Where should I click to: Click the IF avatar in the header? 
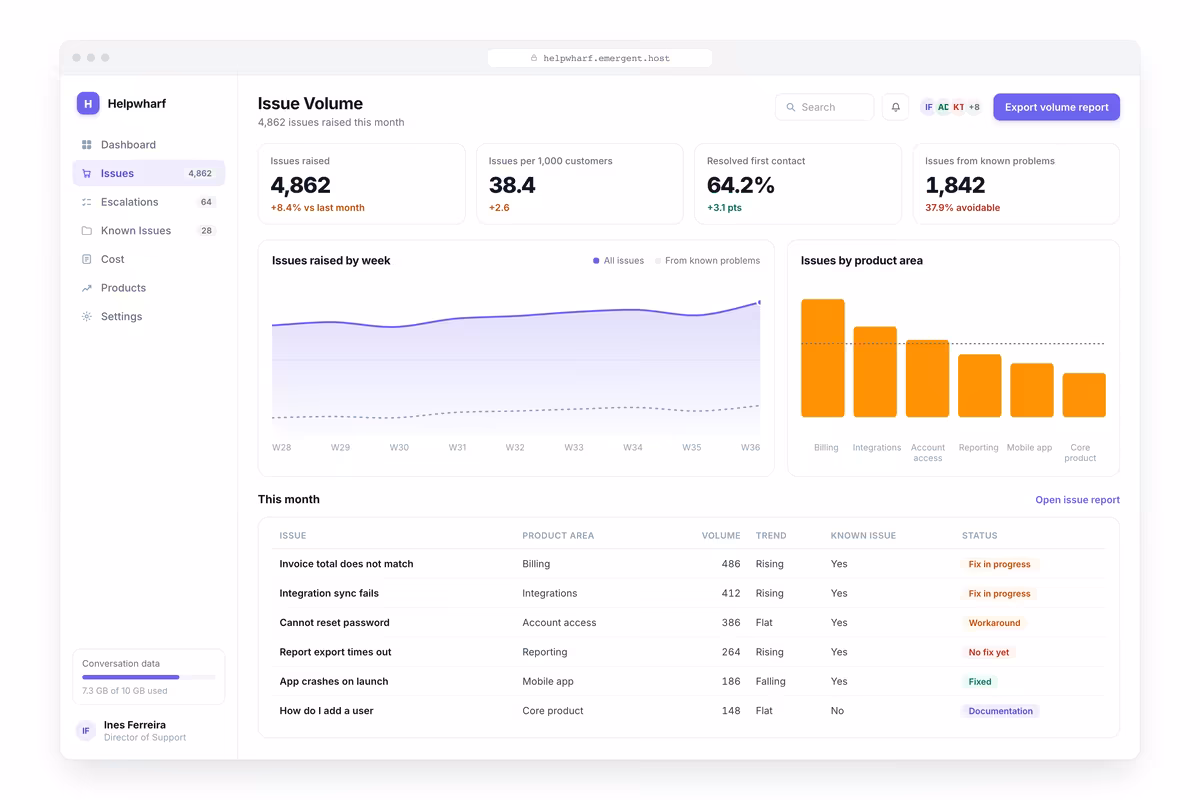pyautogui.click(x=928, y=107)
